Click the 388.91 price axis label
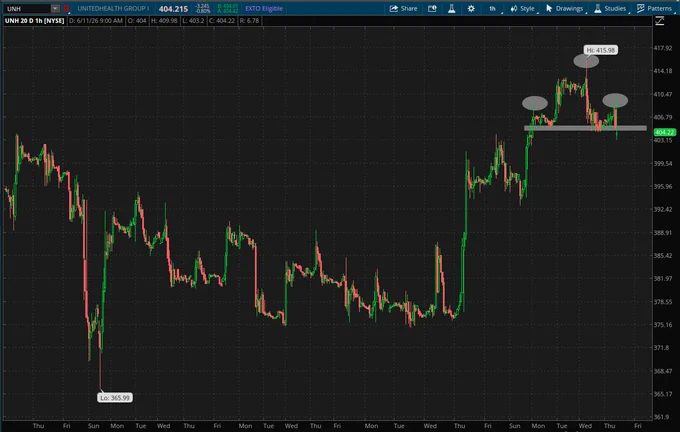This screenshot has width=680, height=432. (x=663, y=232)
